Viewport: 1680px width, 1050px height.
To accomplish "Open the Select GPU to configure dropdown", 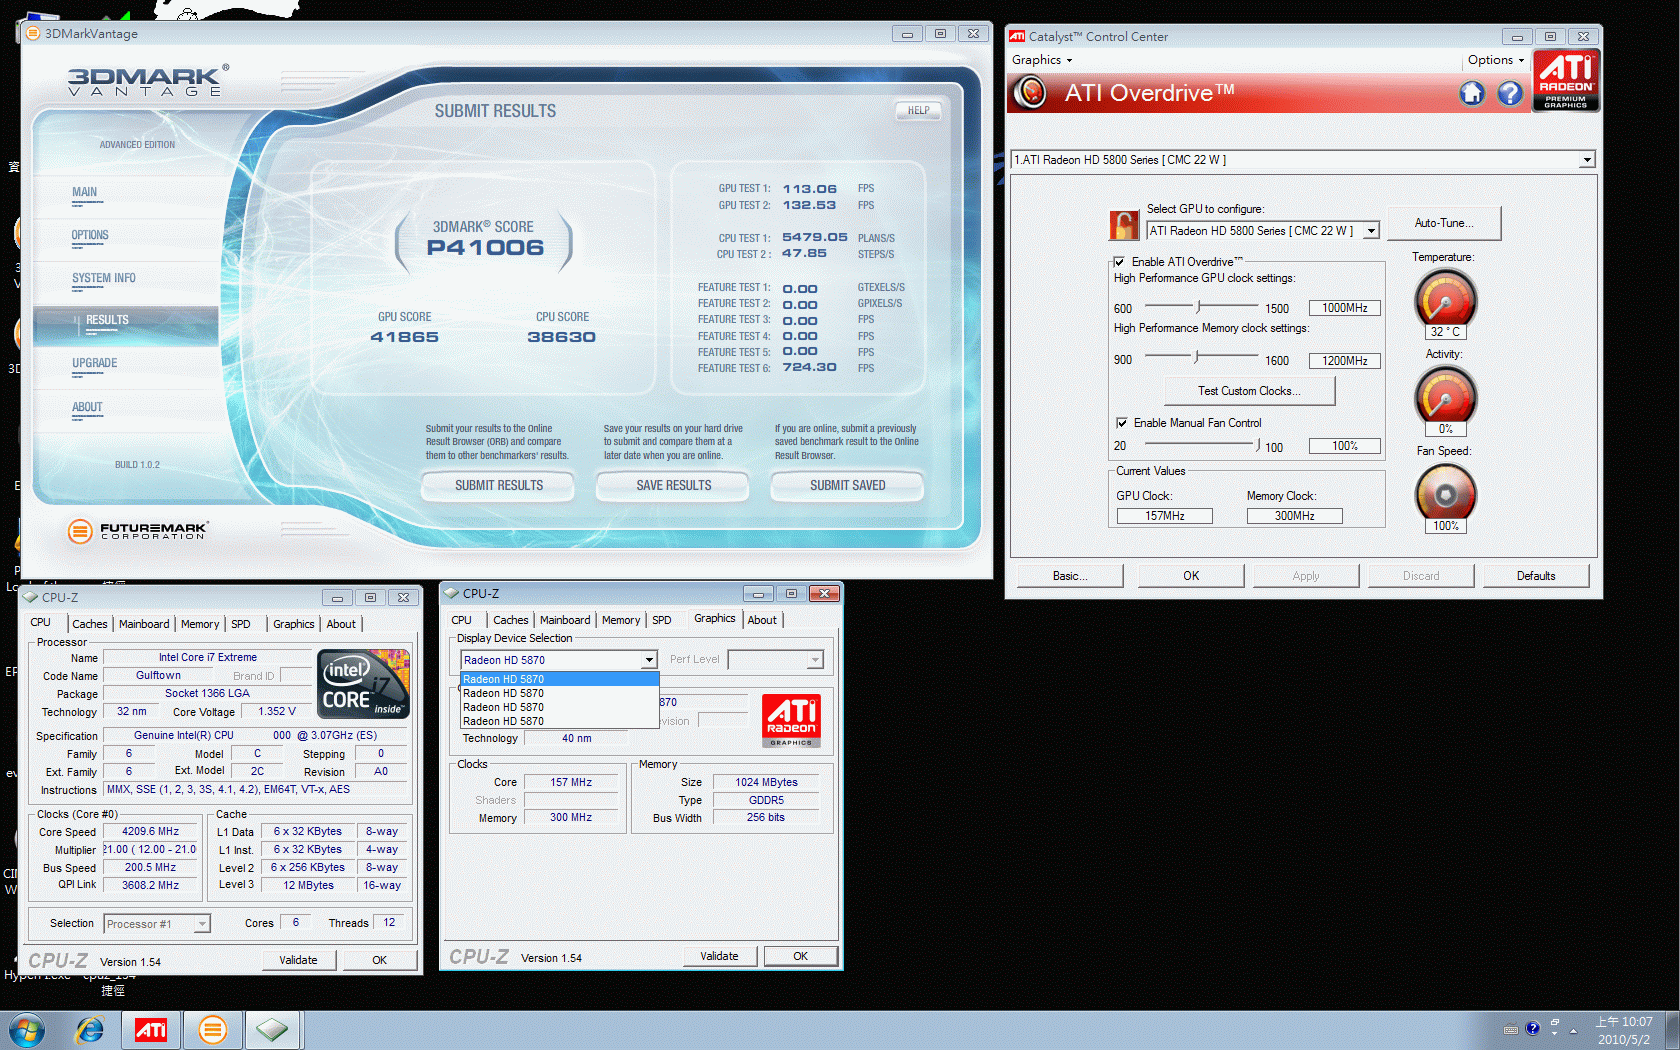I will click(x=1371, y=231).
